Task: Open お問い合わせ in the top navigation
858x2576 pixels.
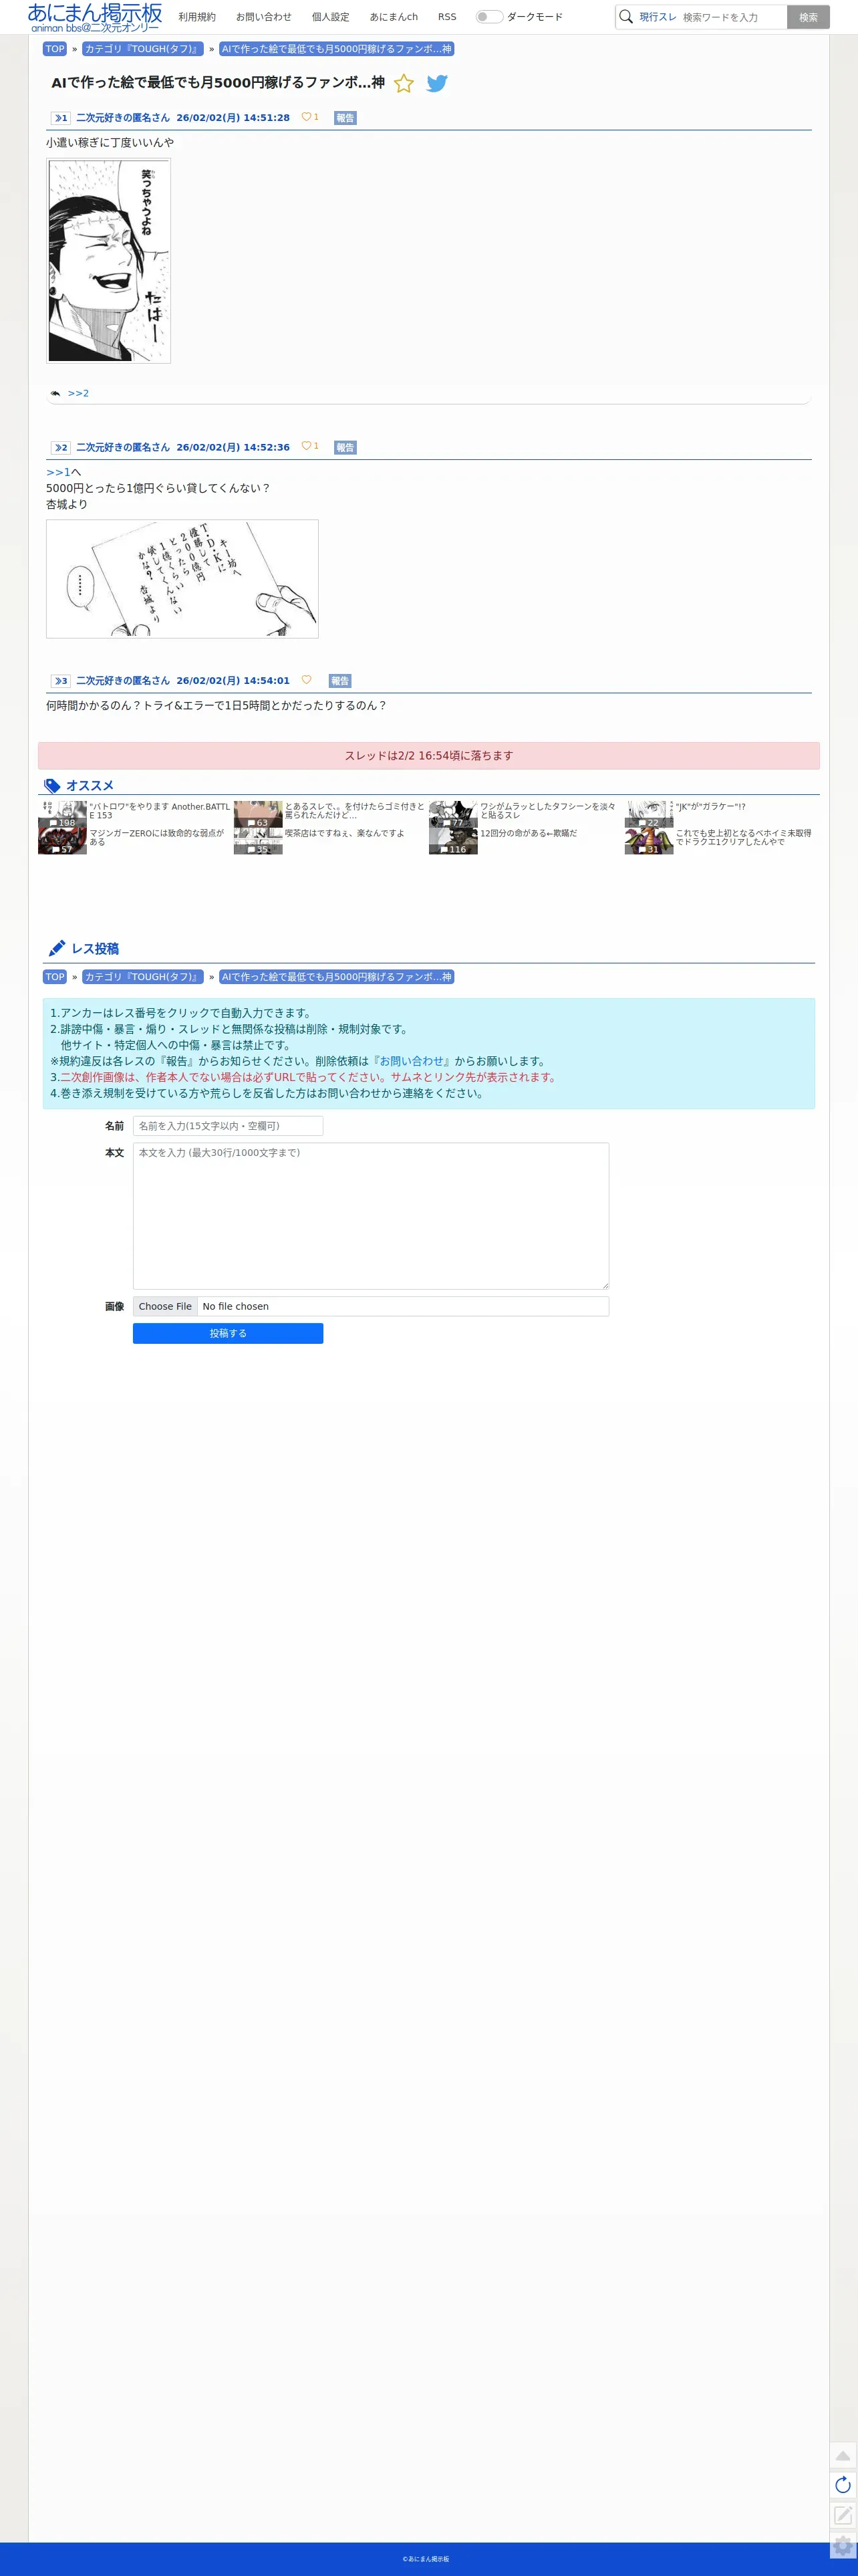Action: 264,17
